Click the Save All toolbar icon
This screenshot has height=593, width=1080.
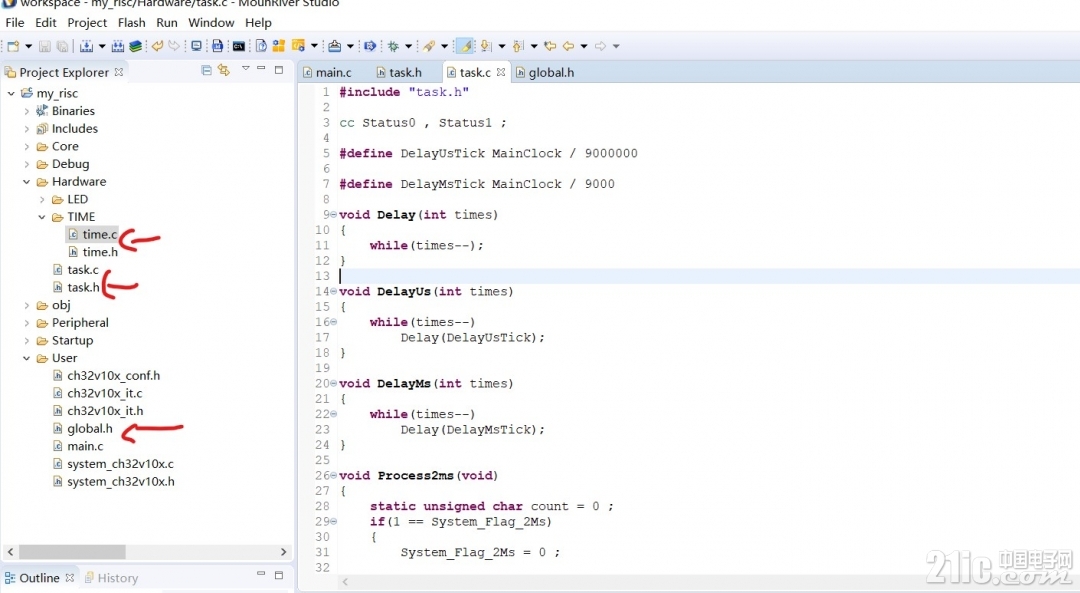(x=62, y=46)
